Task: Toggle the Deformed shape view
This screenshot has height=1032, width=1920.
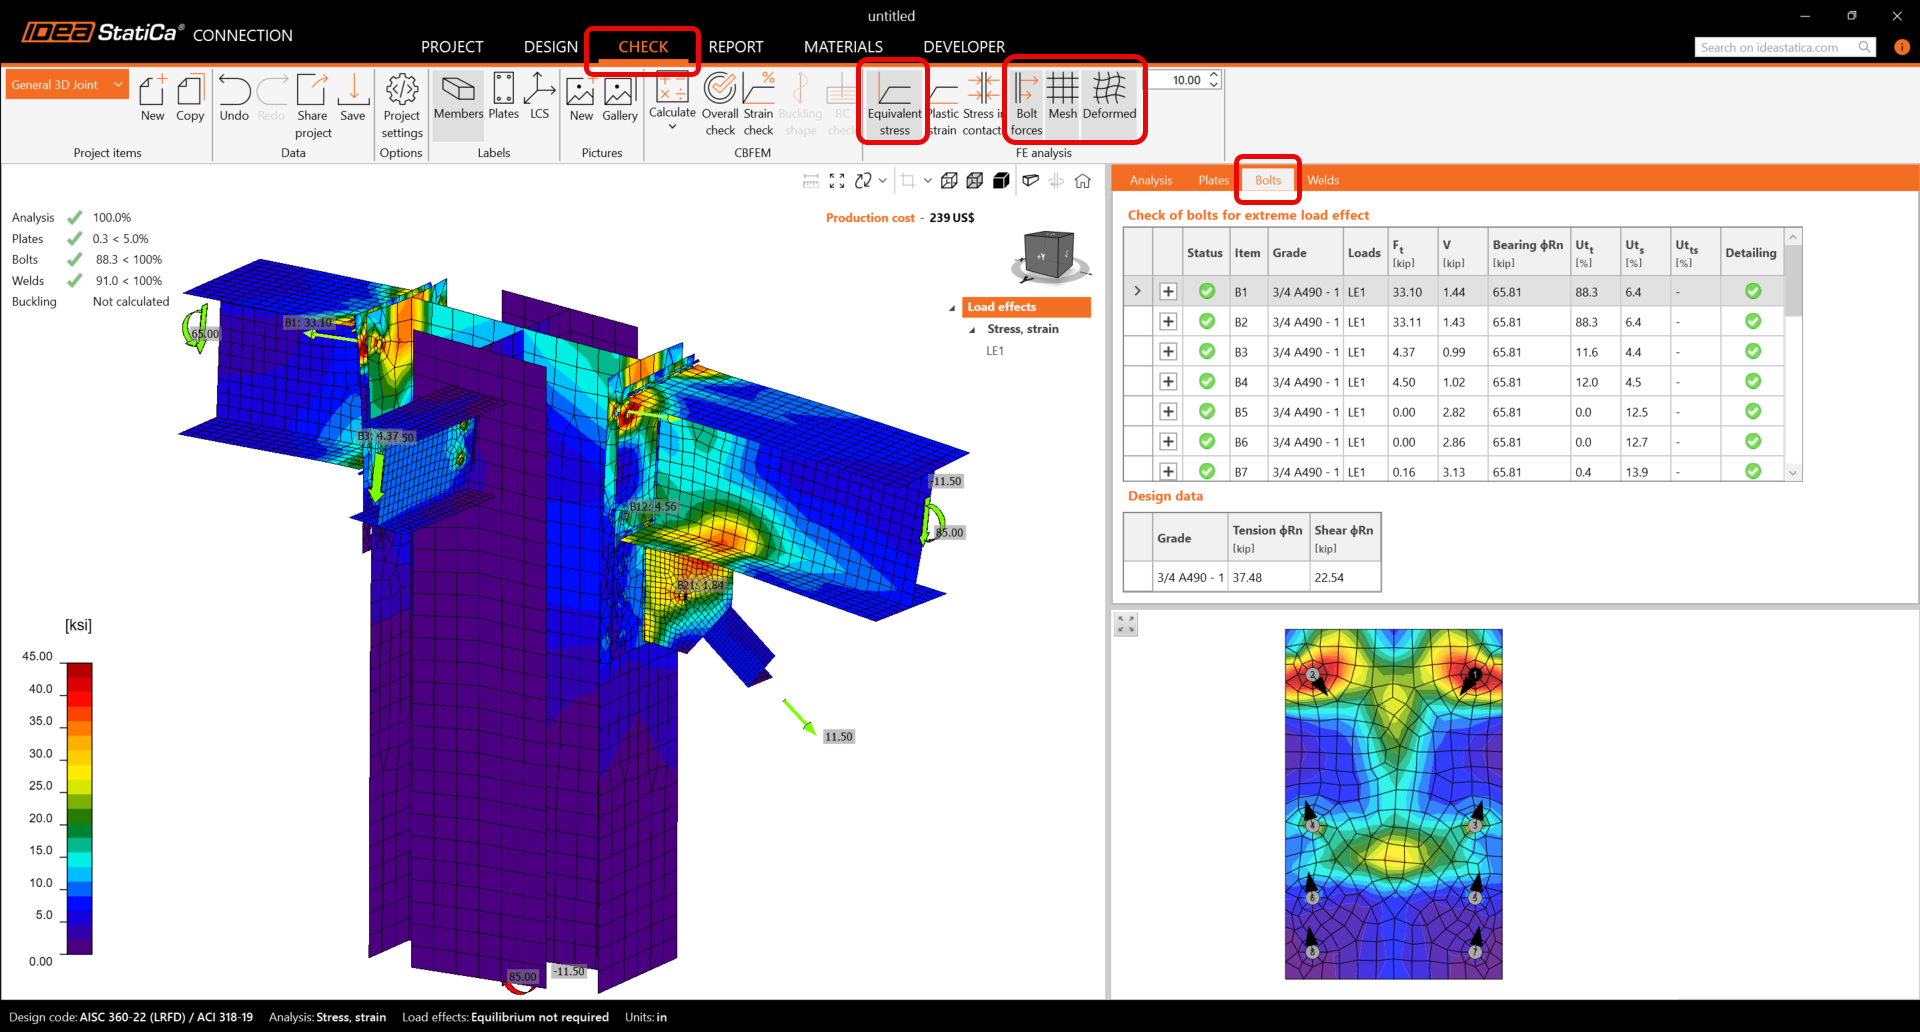Action: pyautogui.click(x=1109, y=97)
